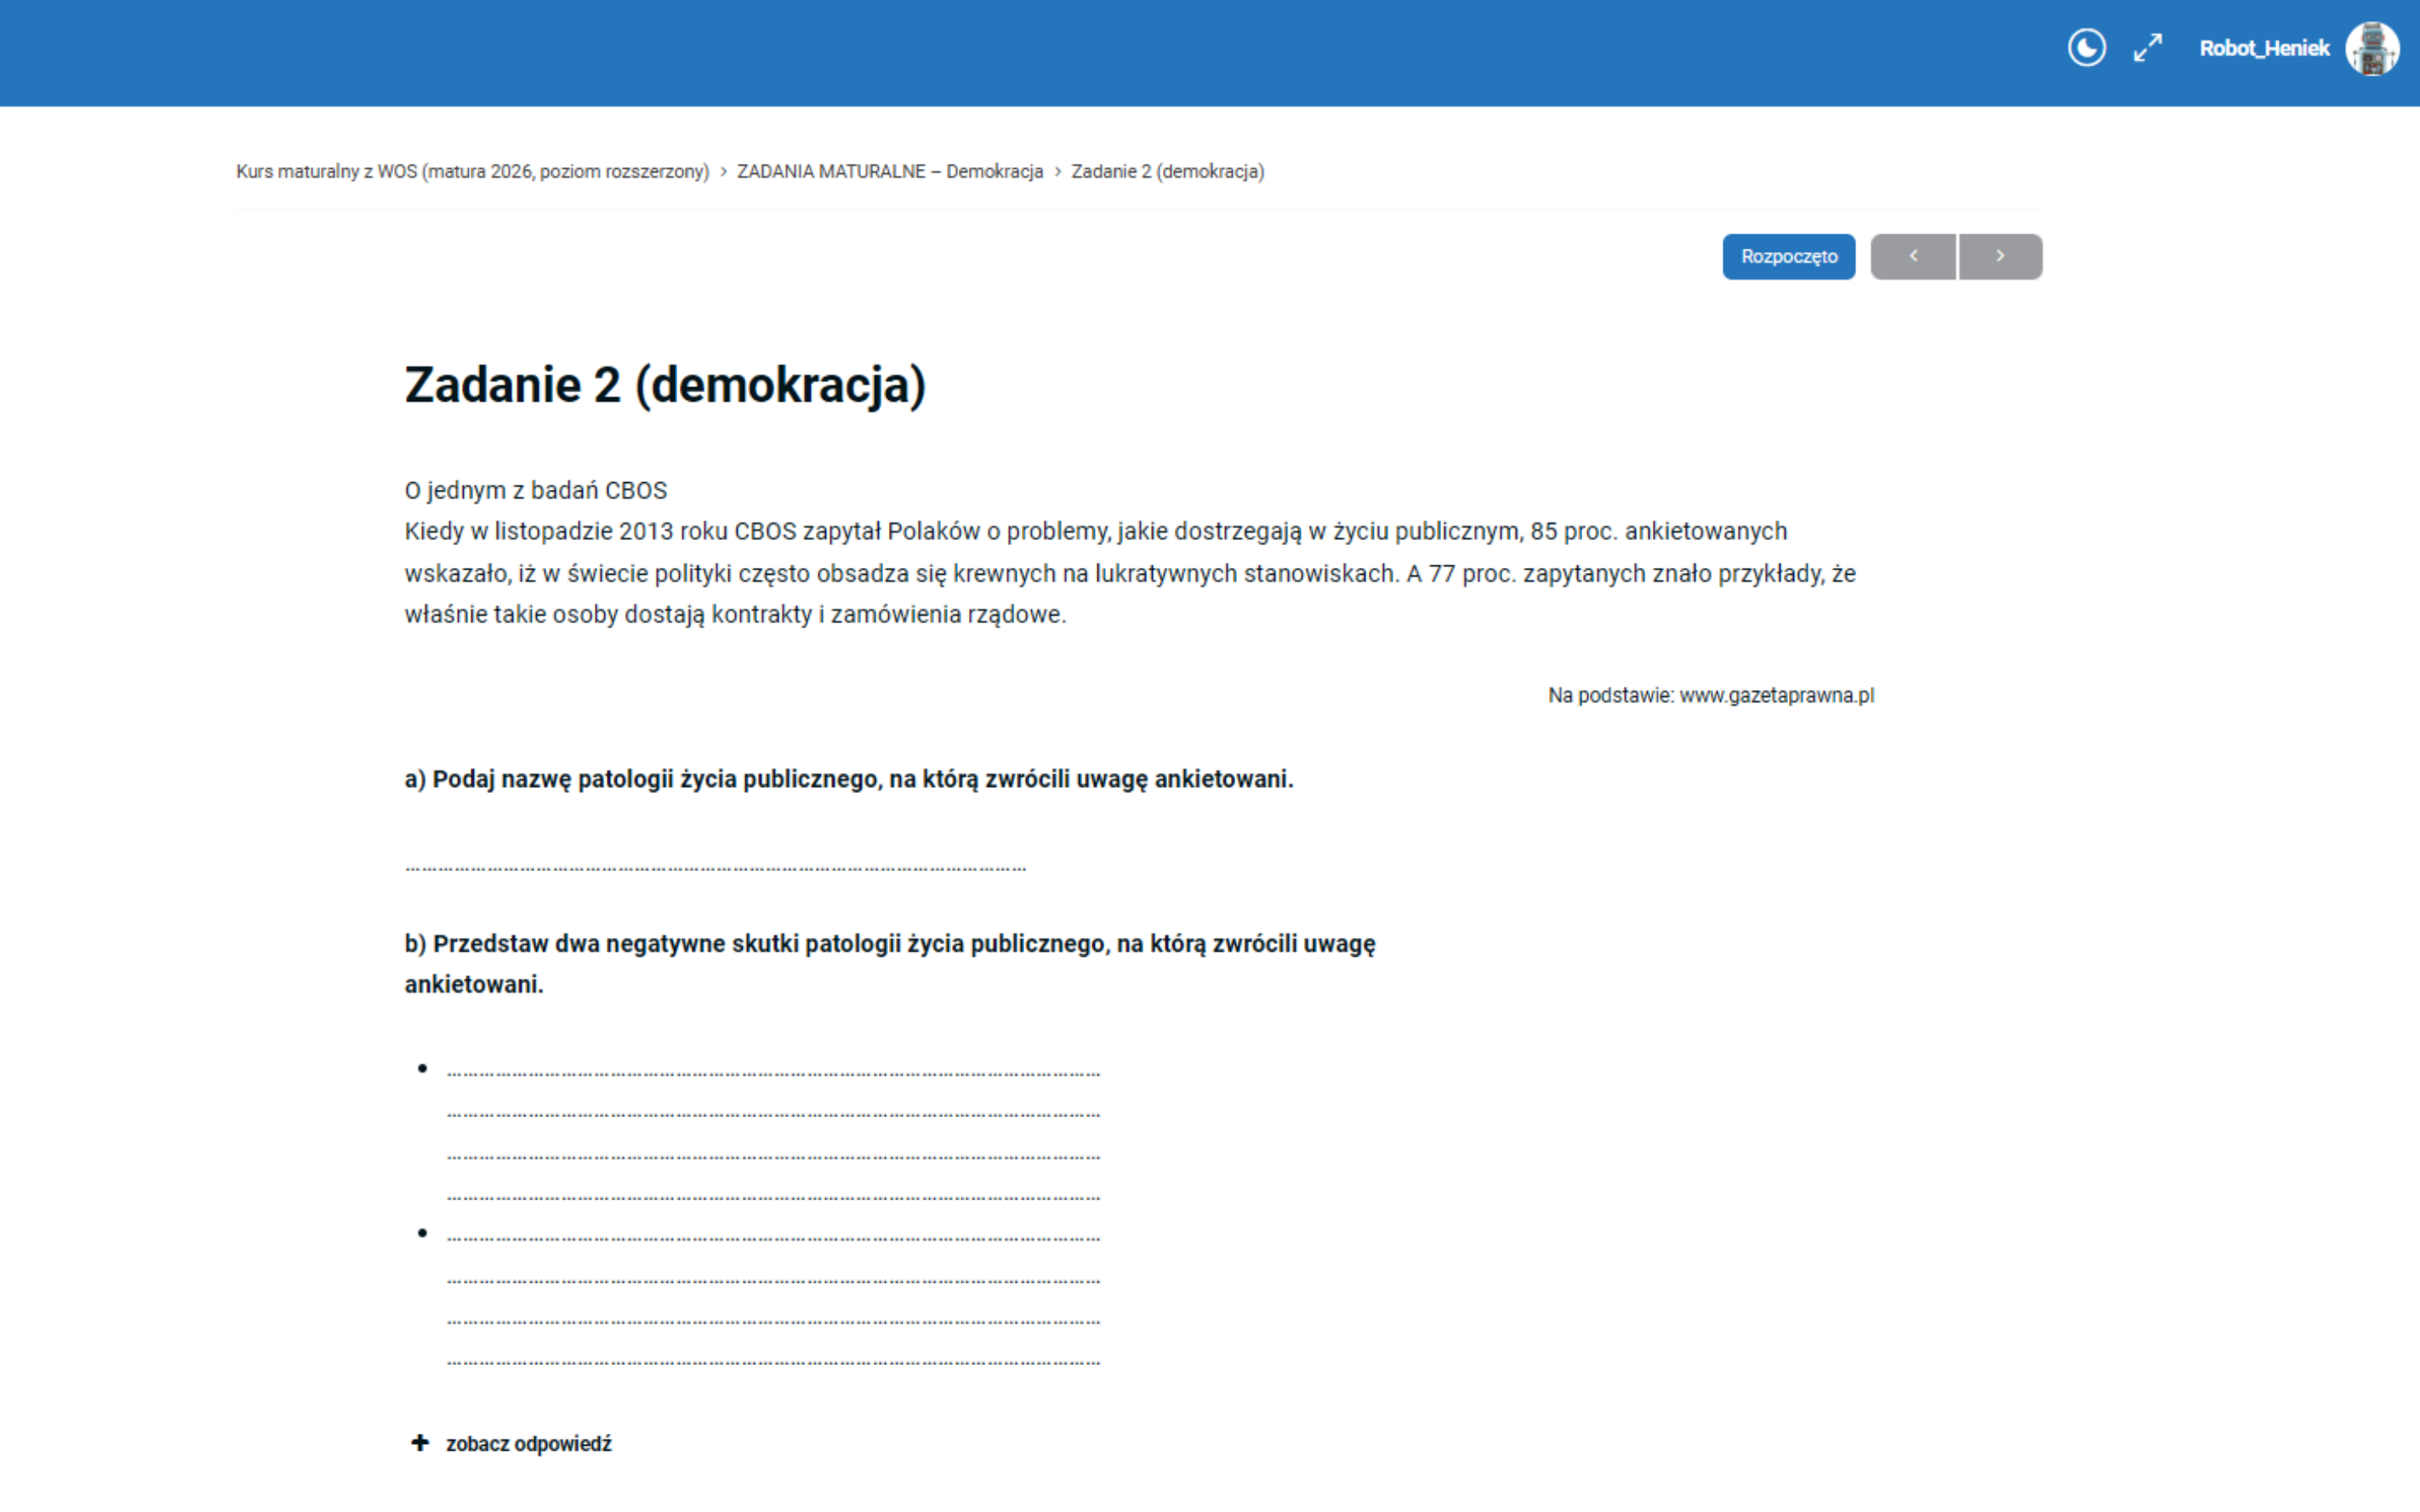This screenshot has height=1512, width=2420.
Task: Click the plus icon beside zobacz odpowiedź
Action: click(x=420, y=1442)
